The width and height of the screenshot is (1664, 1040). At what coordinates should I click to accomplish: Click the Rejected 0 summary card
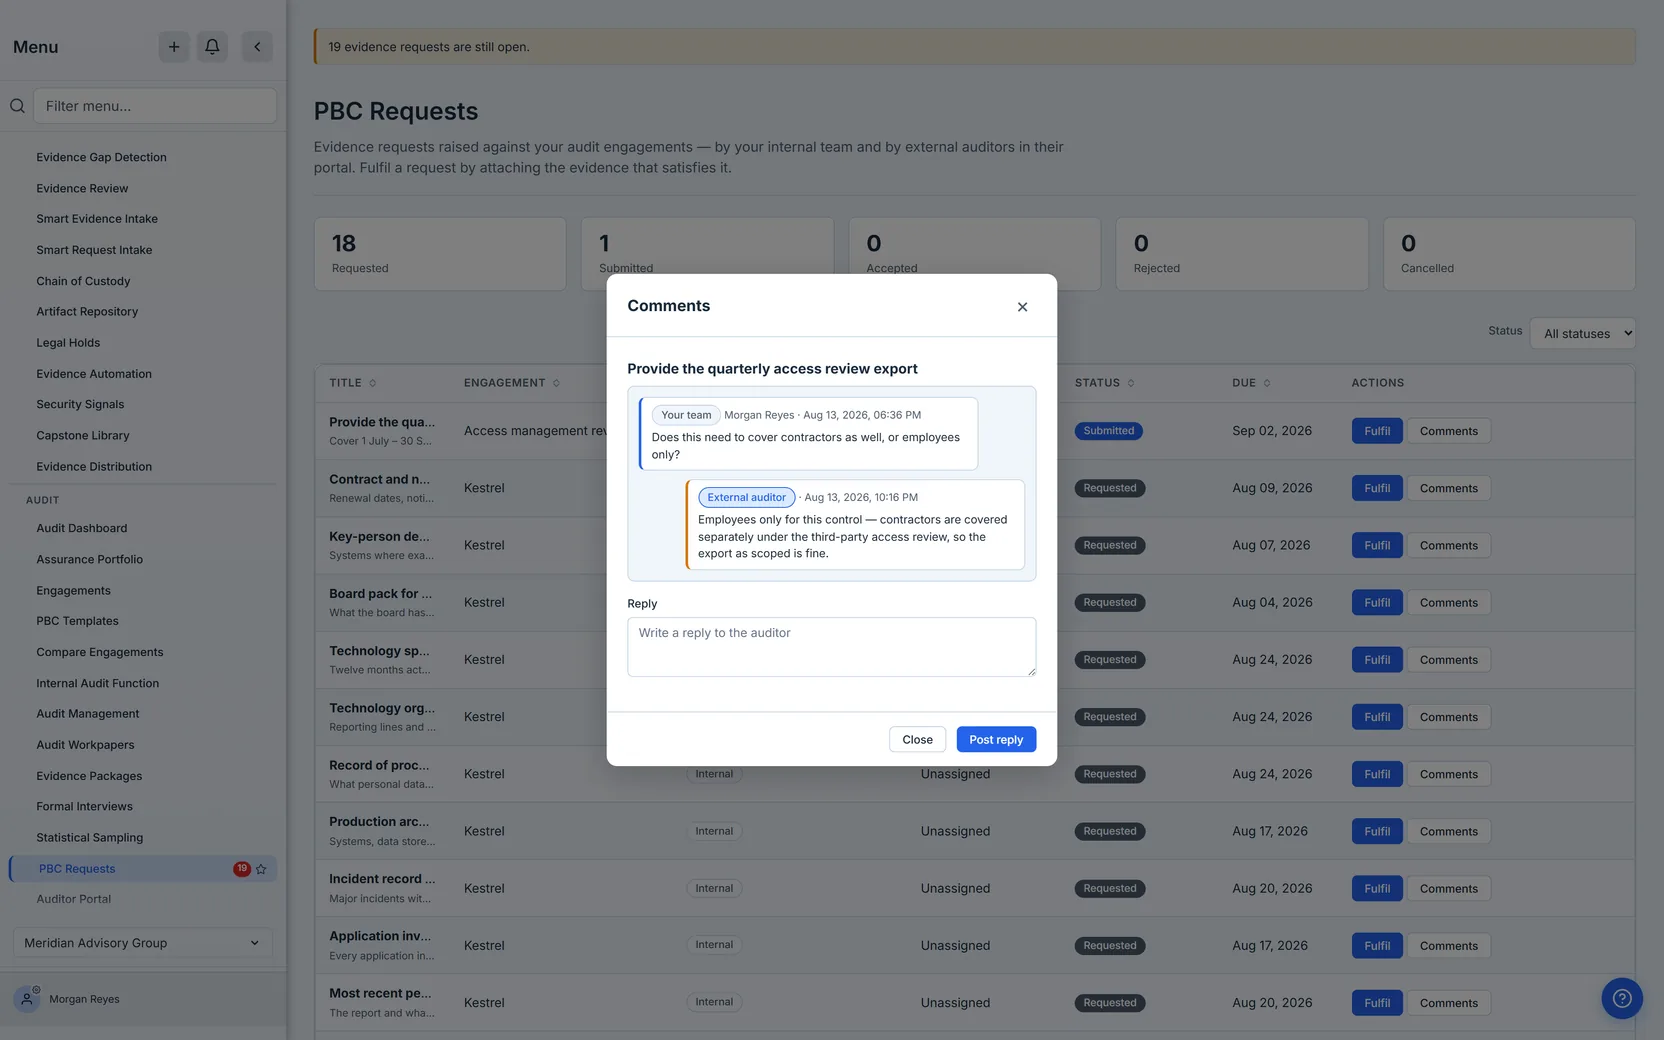coord(1242,254)
